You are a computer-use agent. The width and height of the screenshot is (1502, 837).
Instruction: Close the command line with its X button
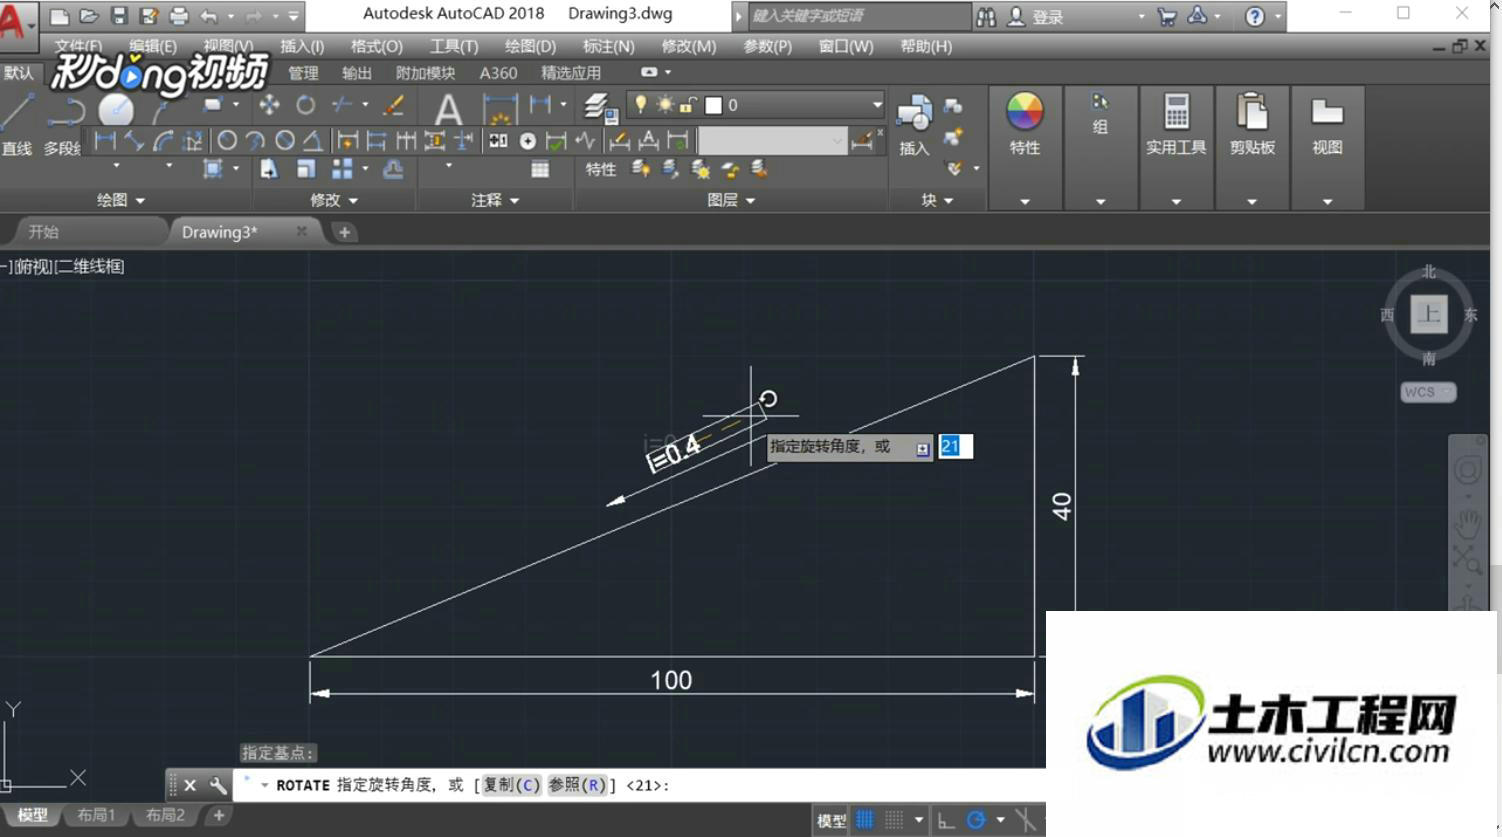(190, 785)
